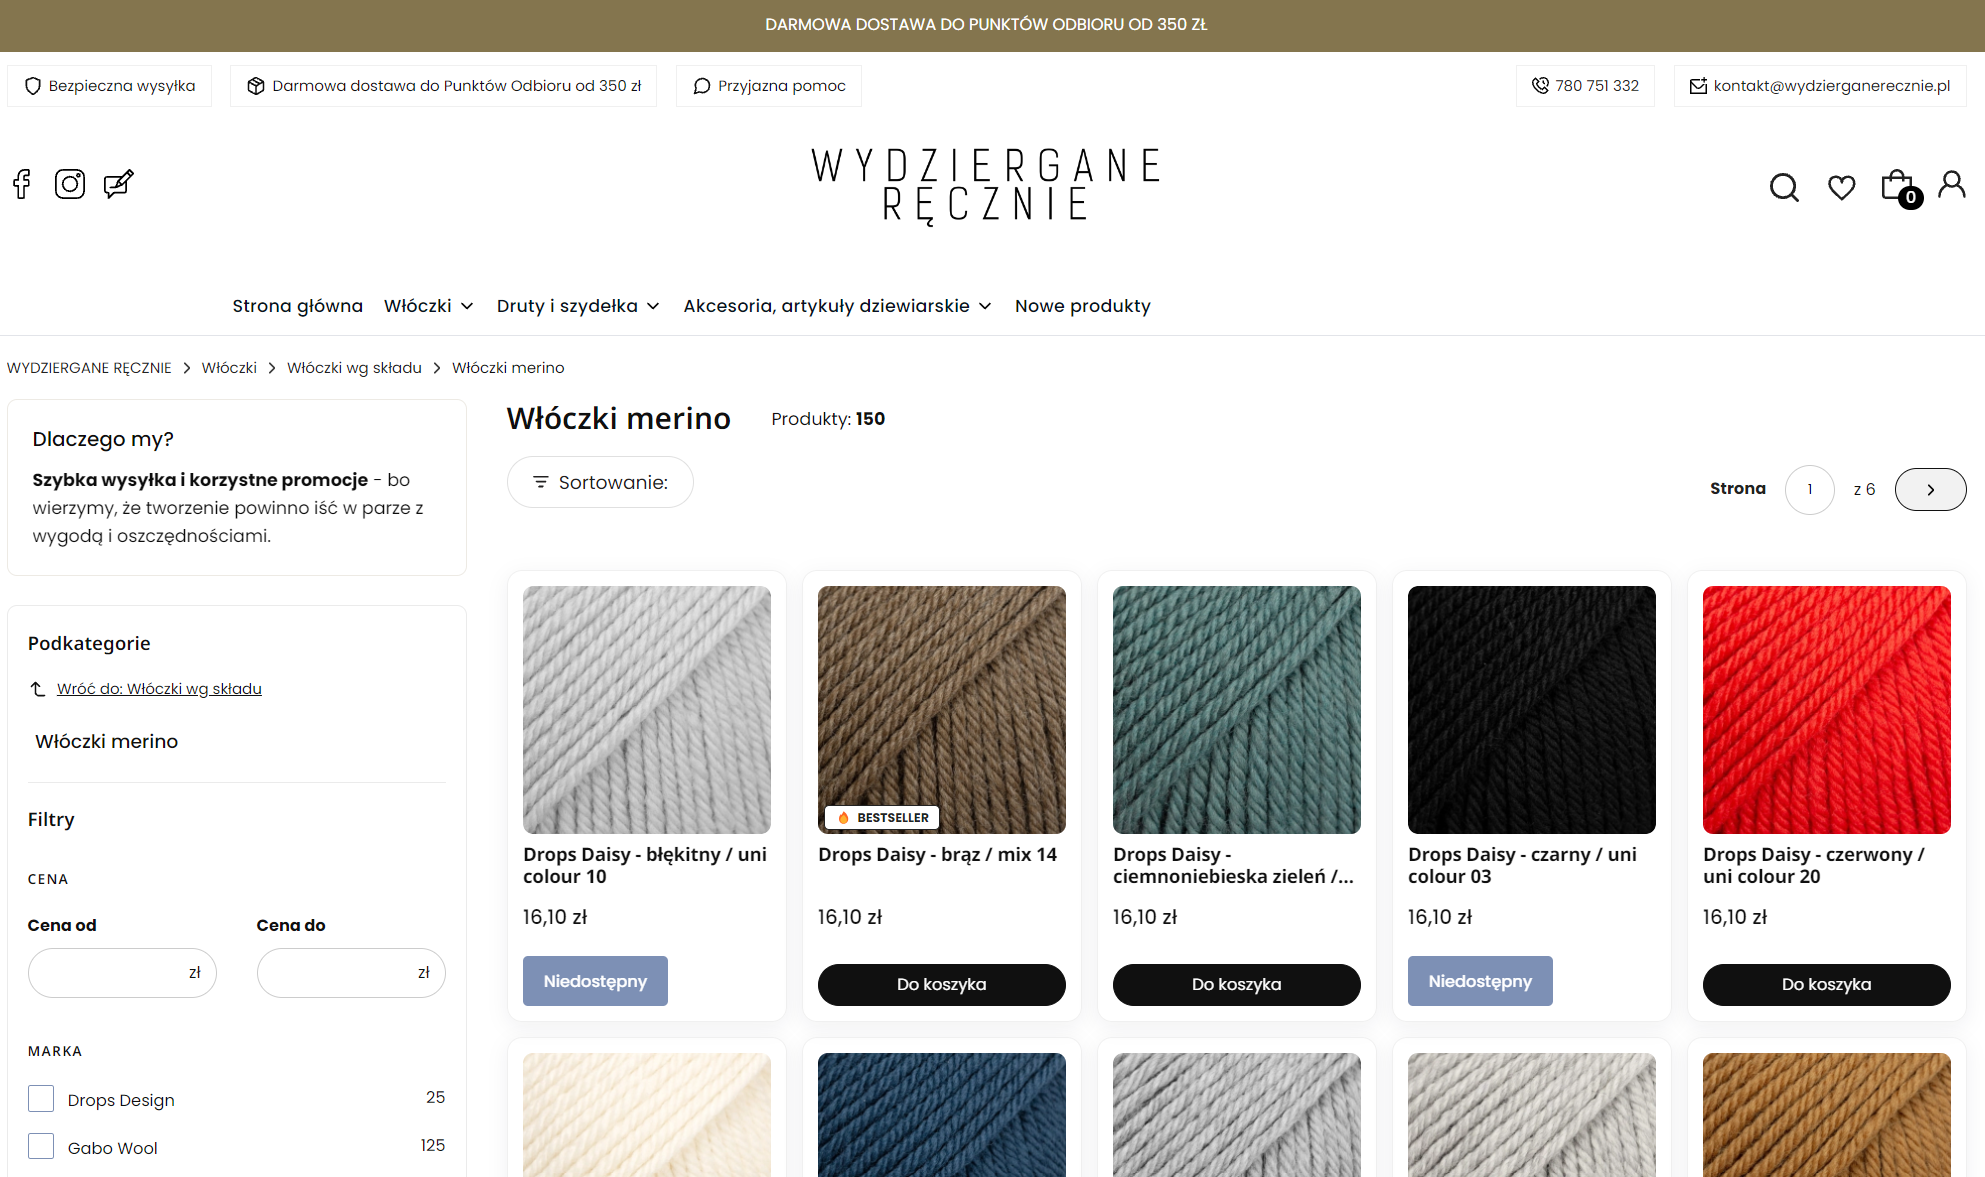This screenshot has height=1177, width=1985.
Task: Tick the Drops Design brand checkbox
Action: pos(41,1098)
